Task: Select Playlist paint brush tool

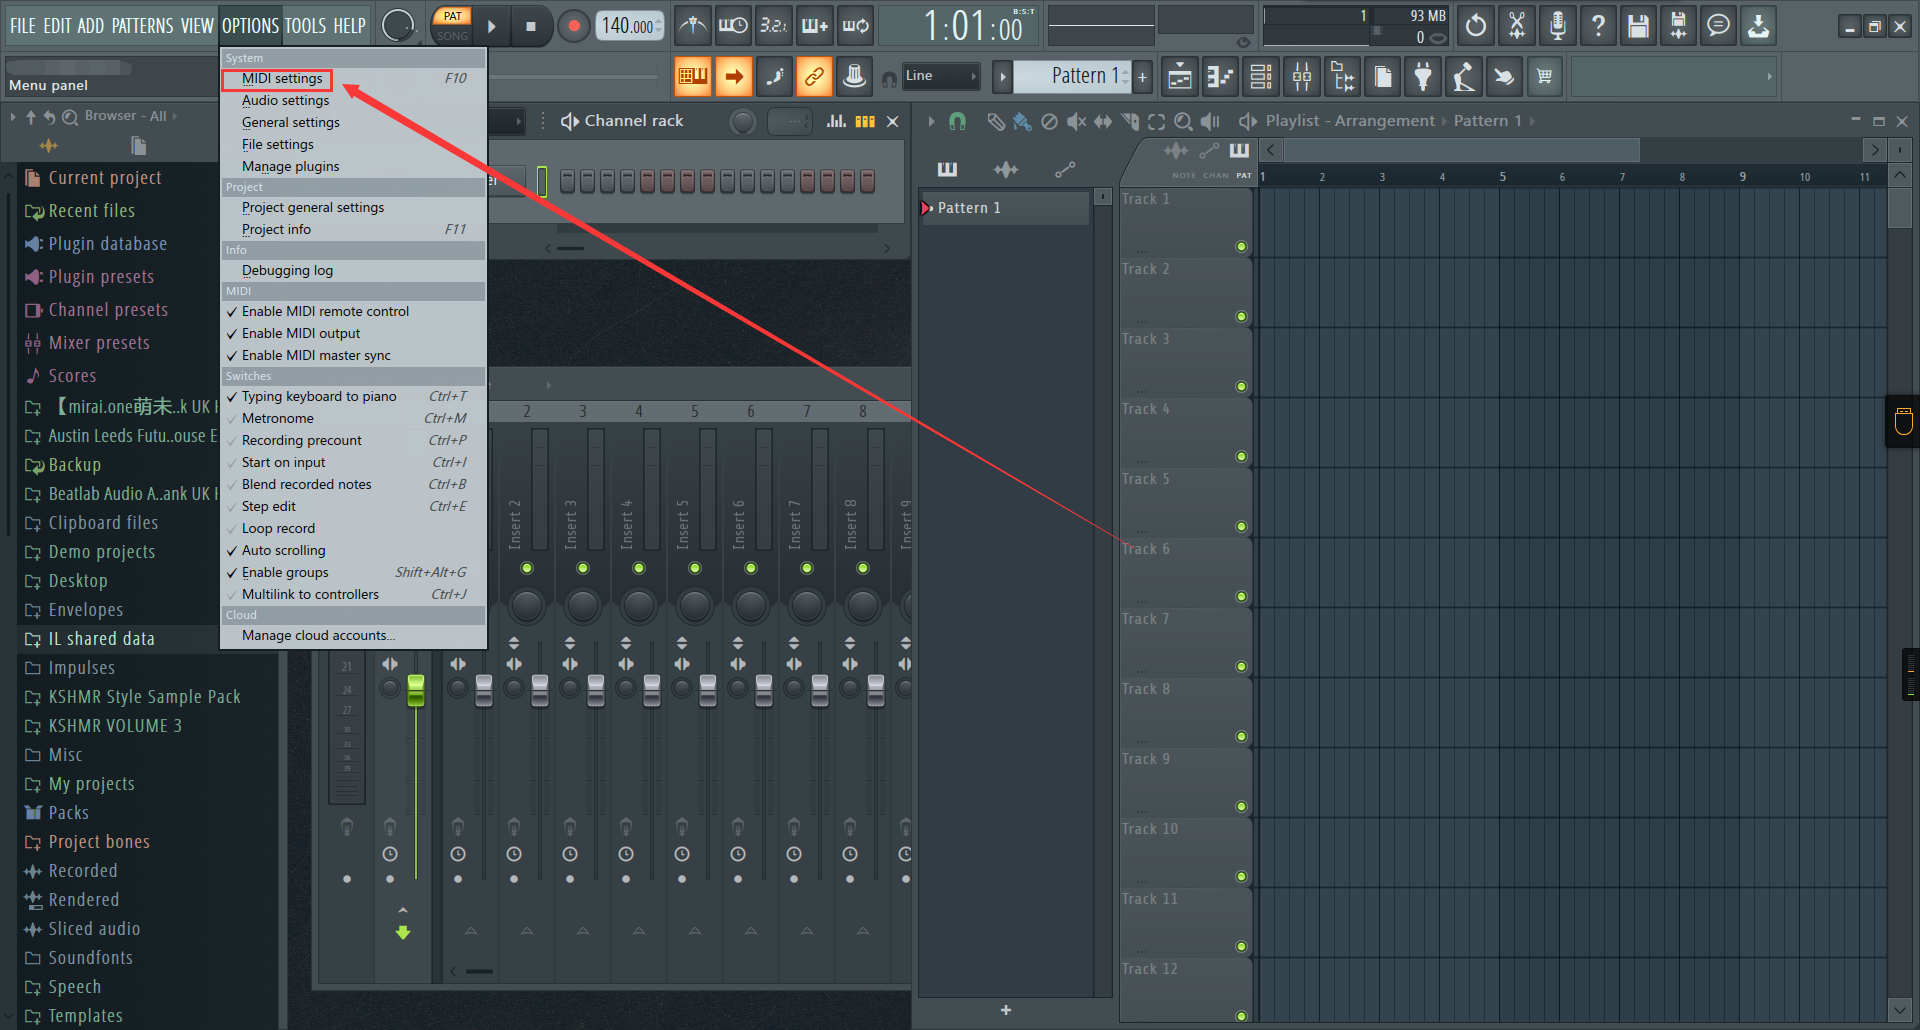Action: click(1021, 121)
